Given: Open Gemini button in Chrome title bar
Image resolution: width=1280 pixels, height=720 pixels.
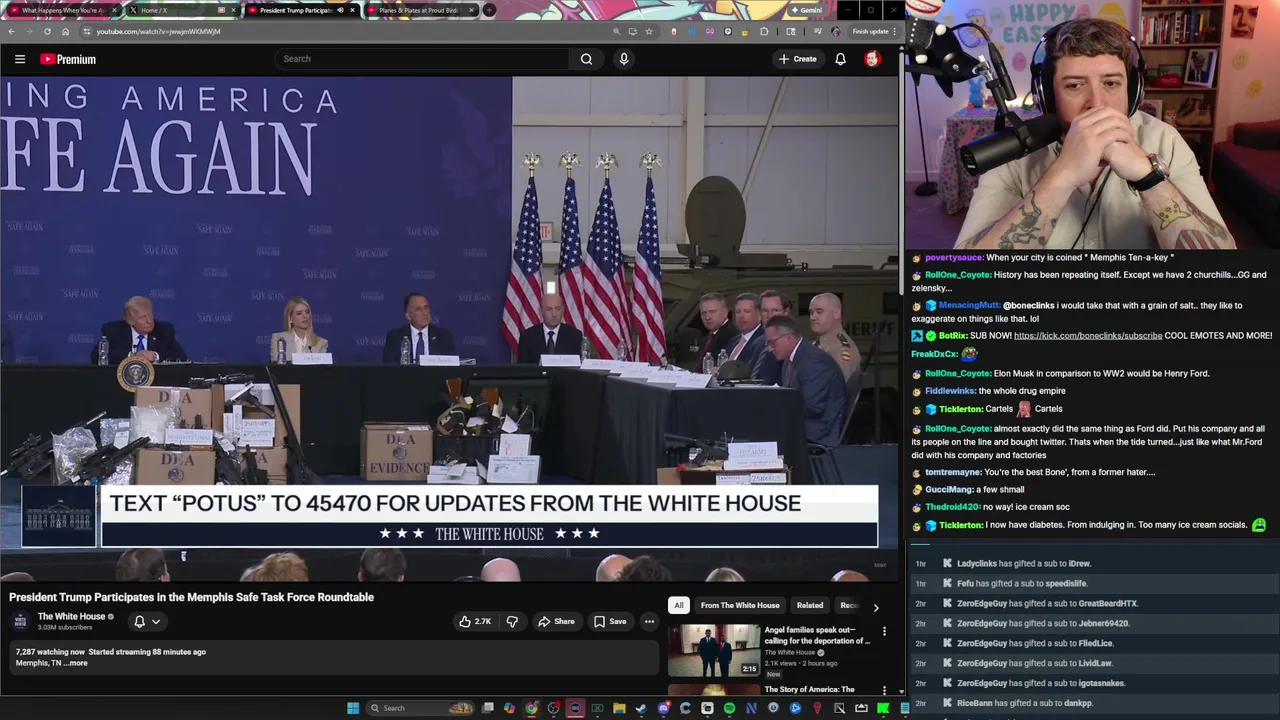Looking at the screenshot, I should (x=807, y=10).
